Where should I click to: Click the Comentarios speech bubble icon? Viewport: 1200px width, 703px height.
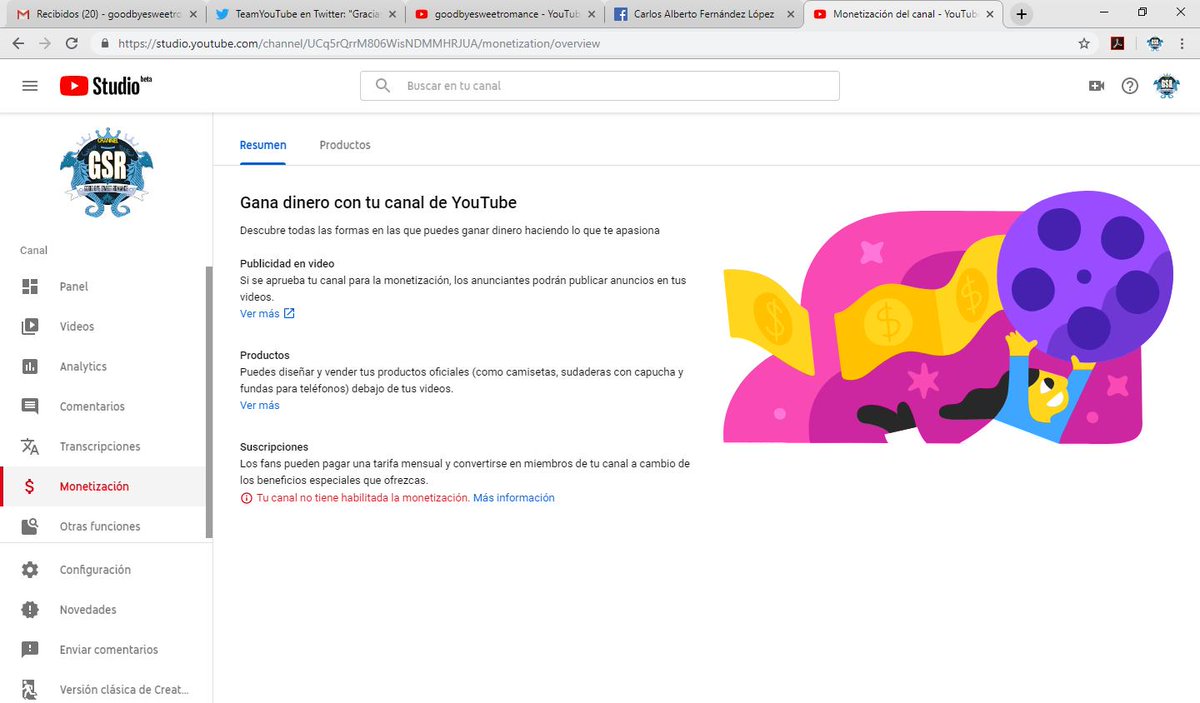pyautogui.click(x=30, y=407)
